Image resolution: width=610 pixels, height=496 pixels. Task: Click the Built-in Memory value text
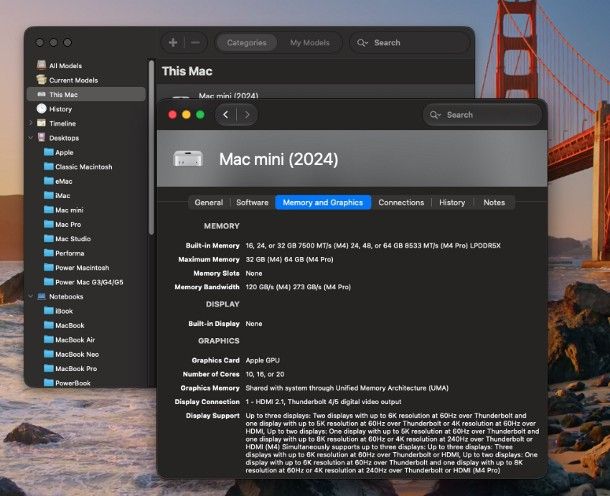click(x=373, y=245)
